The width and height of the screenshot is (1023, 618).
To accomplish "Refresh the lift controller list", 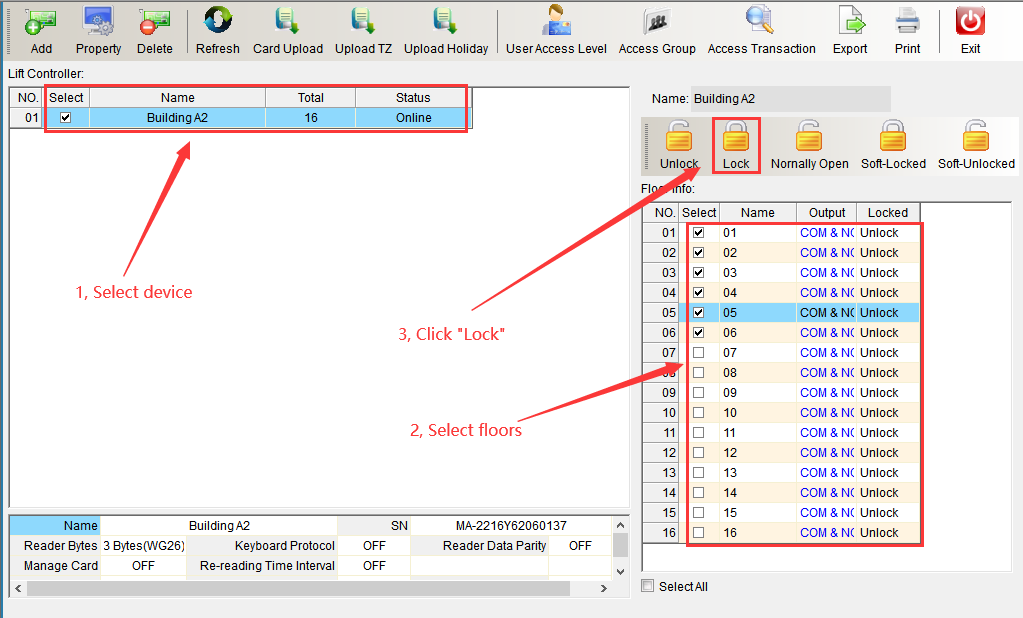I will (217, 22).
